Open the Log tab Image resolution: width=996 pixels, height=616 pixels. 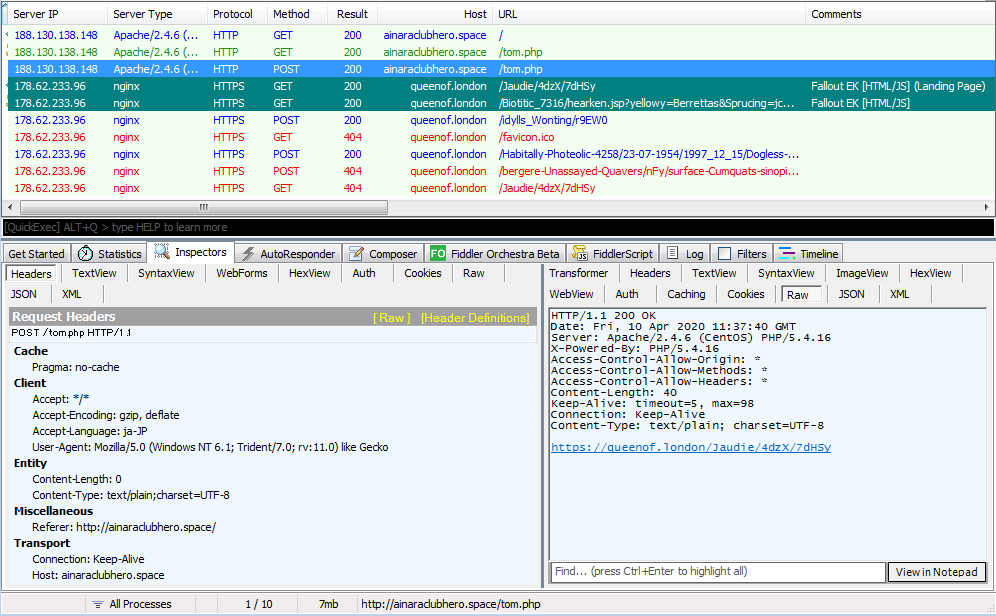[685, 253]
